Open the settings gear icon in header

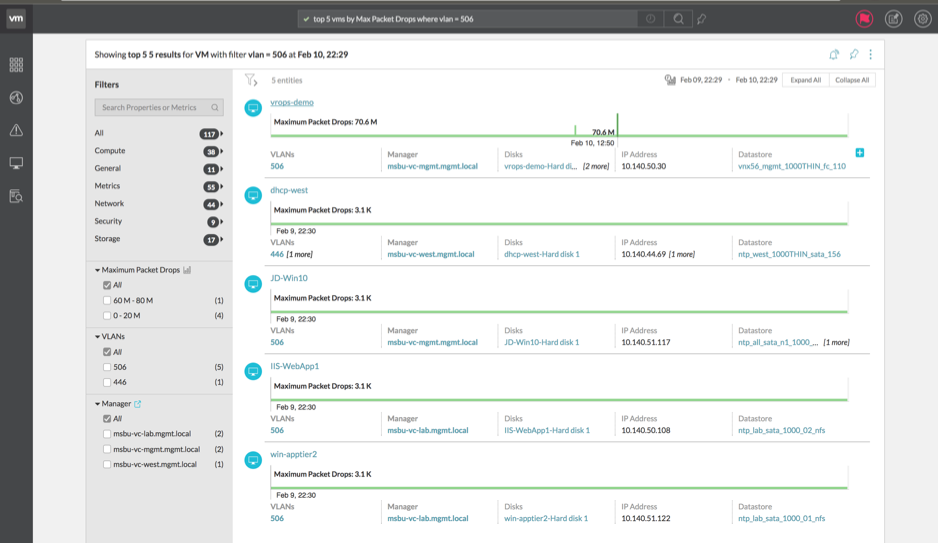[x=922, y=19]
